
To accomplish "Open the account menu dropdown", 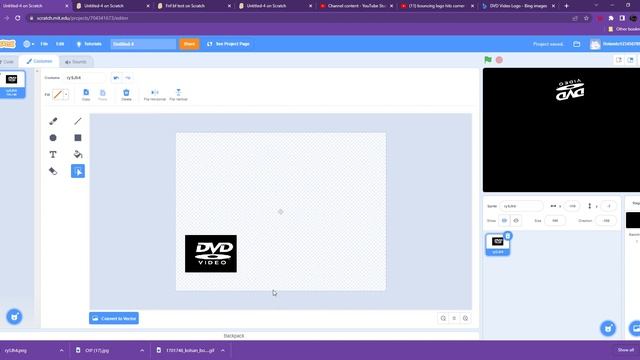I will click(x=614, y=44).
